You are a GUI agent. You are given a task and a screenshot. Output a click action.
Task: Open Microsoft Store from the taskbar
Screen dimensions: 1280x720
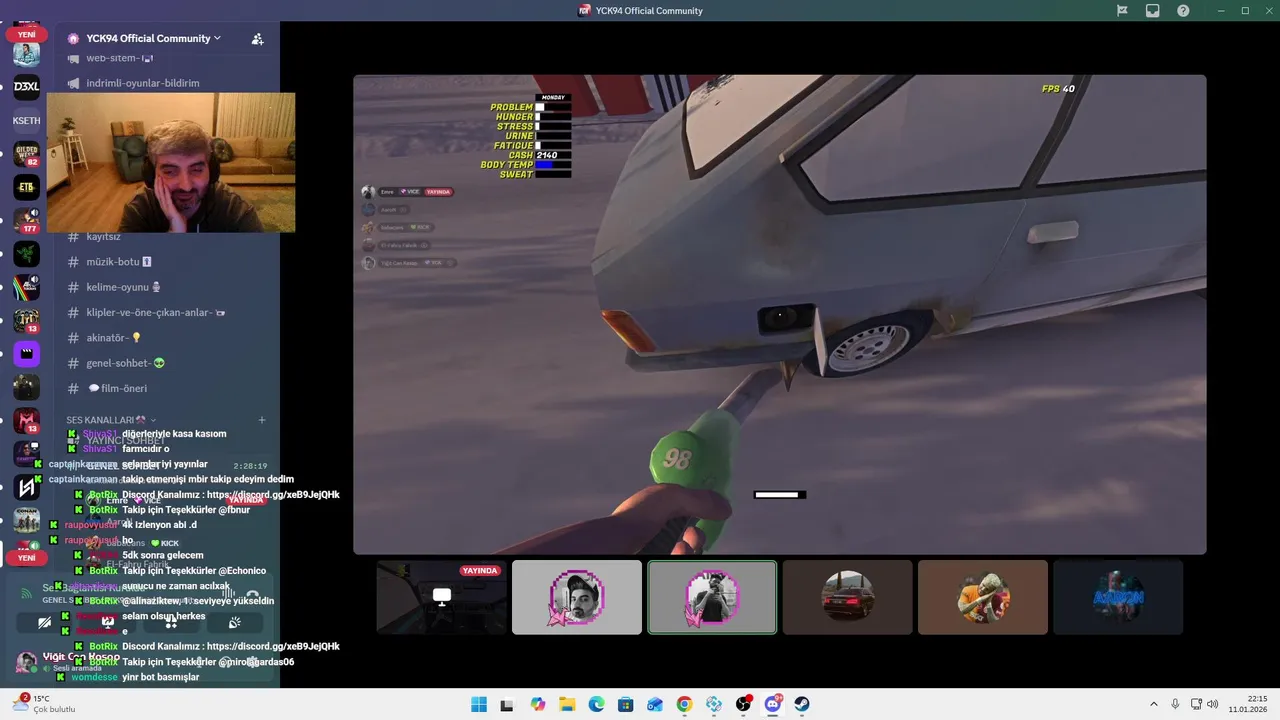pos(625,704)
